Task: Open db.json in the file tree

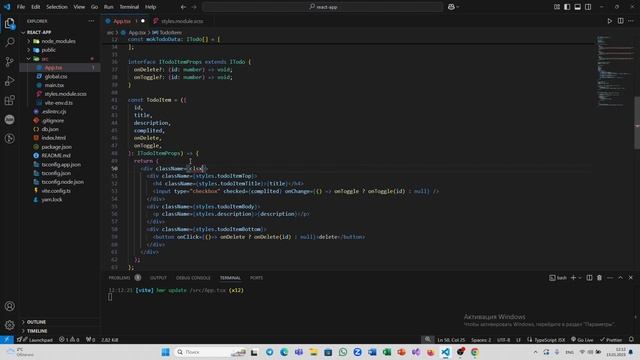Action: [x=50, y=129]
